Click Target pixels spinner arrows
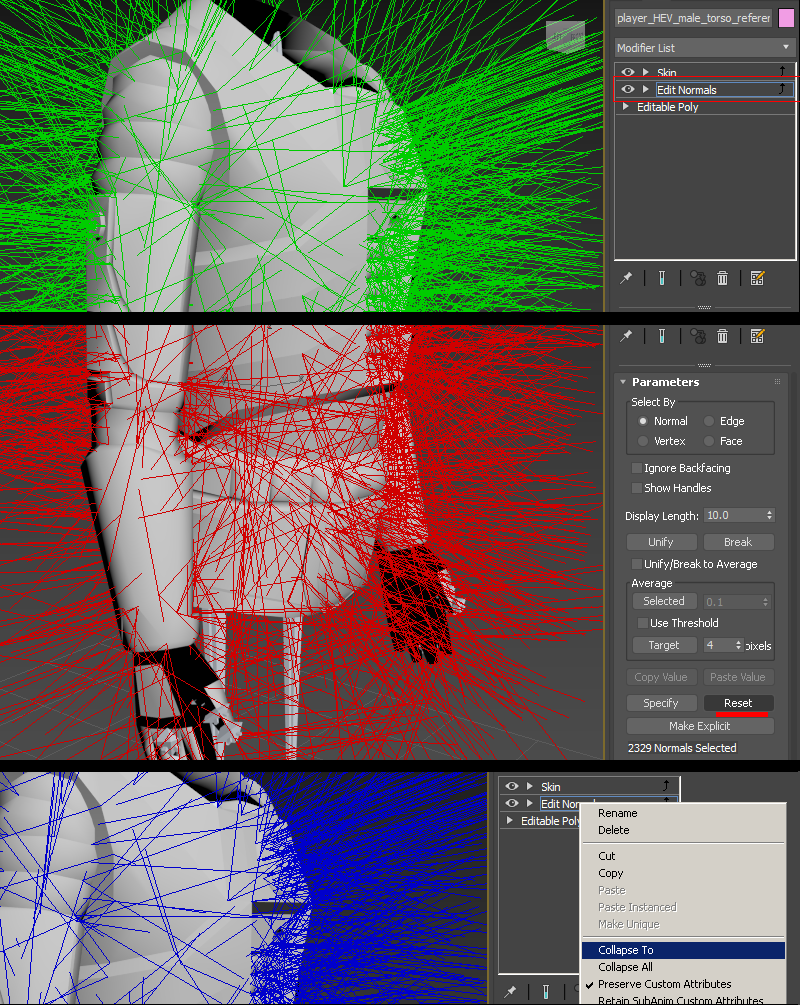This screenshot has height=1005, width=800. pos(739,645)
